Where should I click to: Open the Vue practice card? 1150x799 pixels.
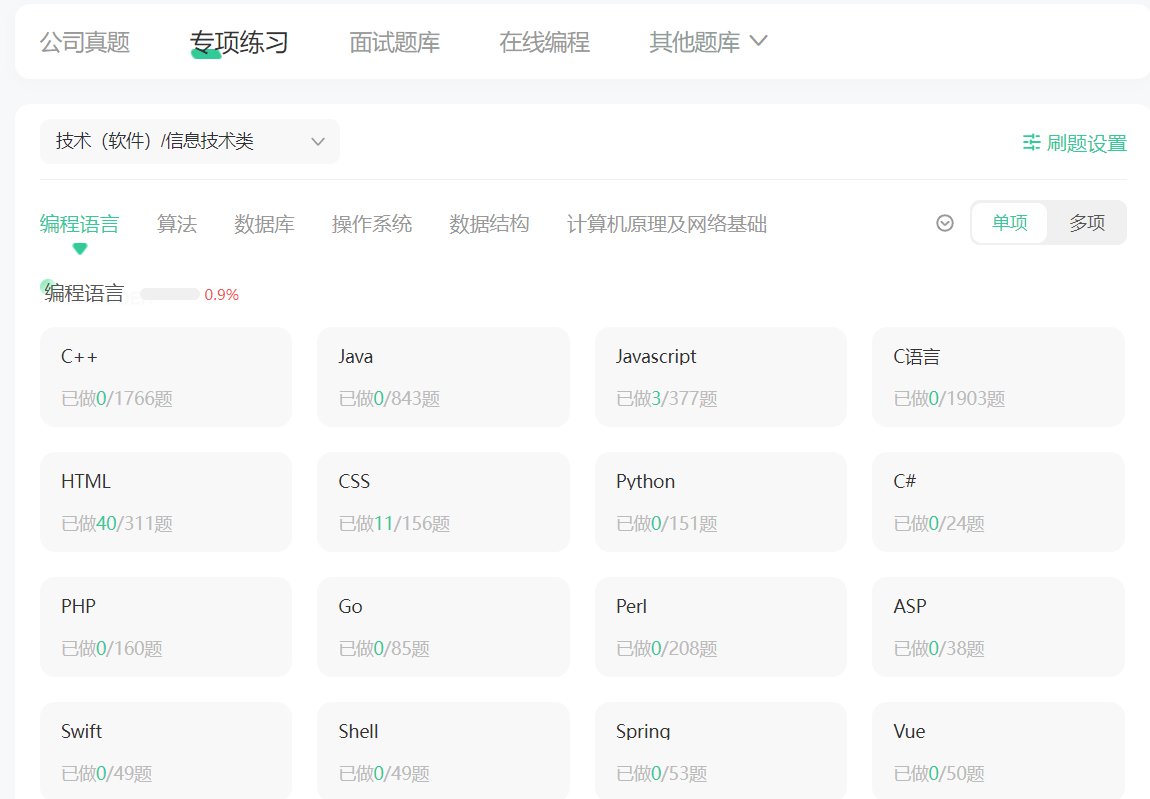[998, 751]
